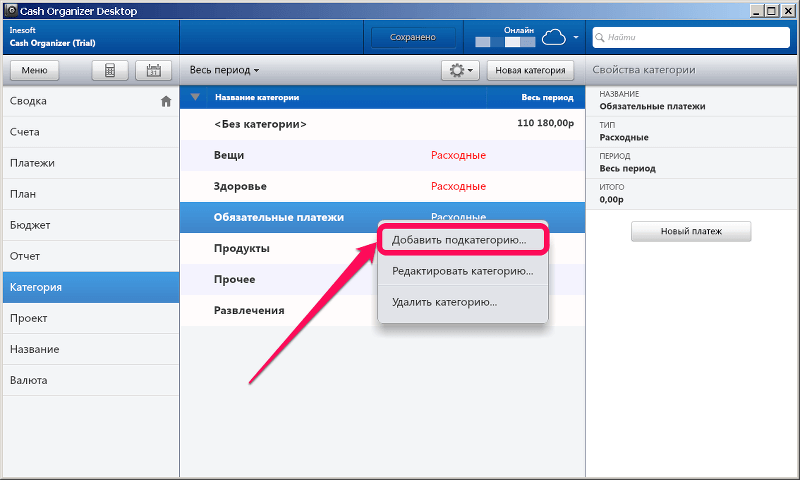
Task: Open the gear settings dropdown
Action: [460, 70]
